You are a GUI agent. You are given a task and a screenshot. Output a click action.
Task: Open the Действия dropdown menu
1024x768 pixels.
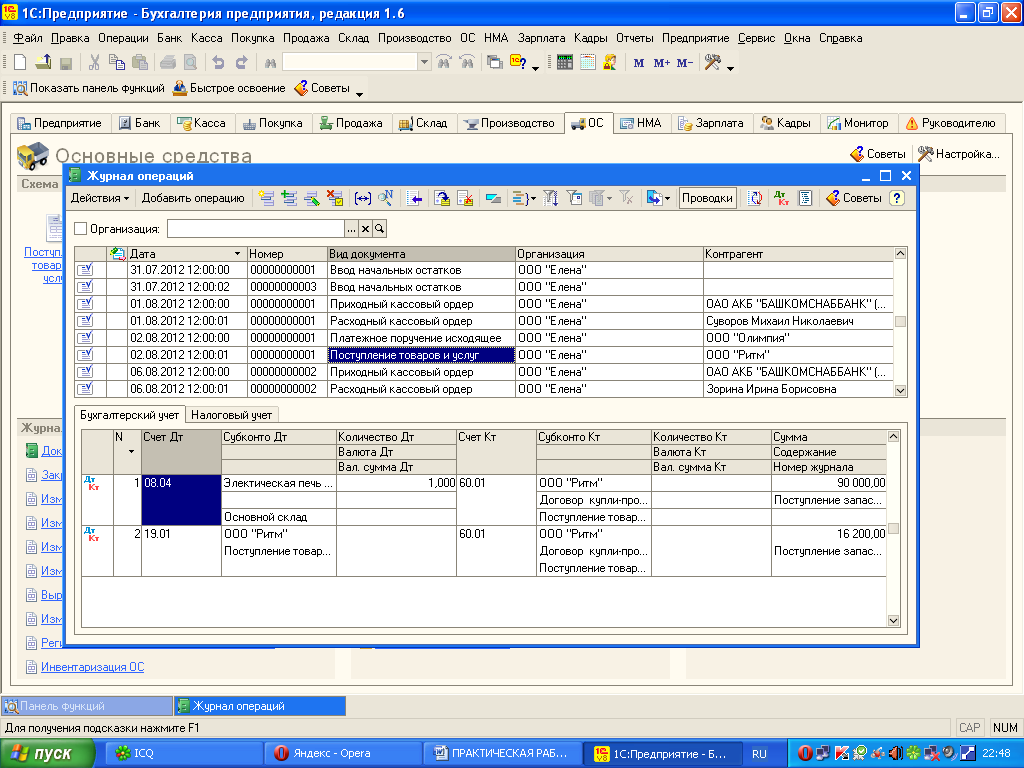[x=99, y=198]
